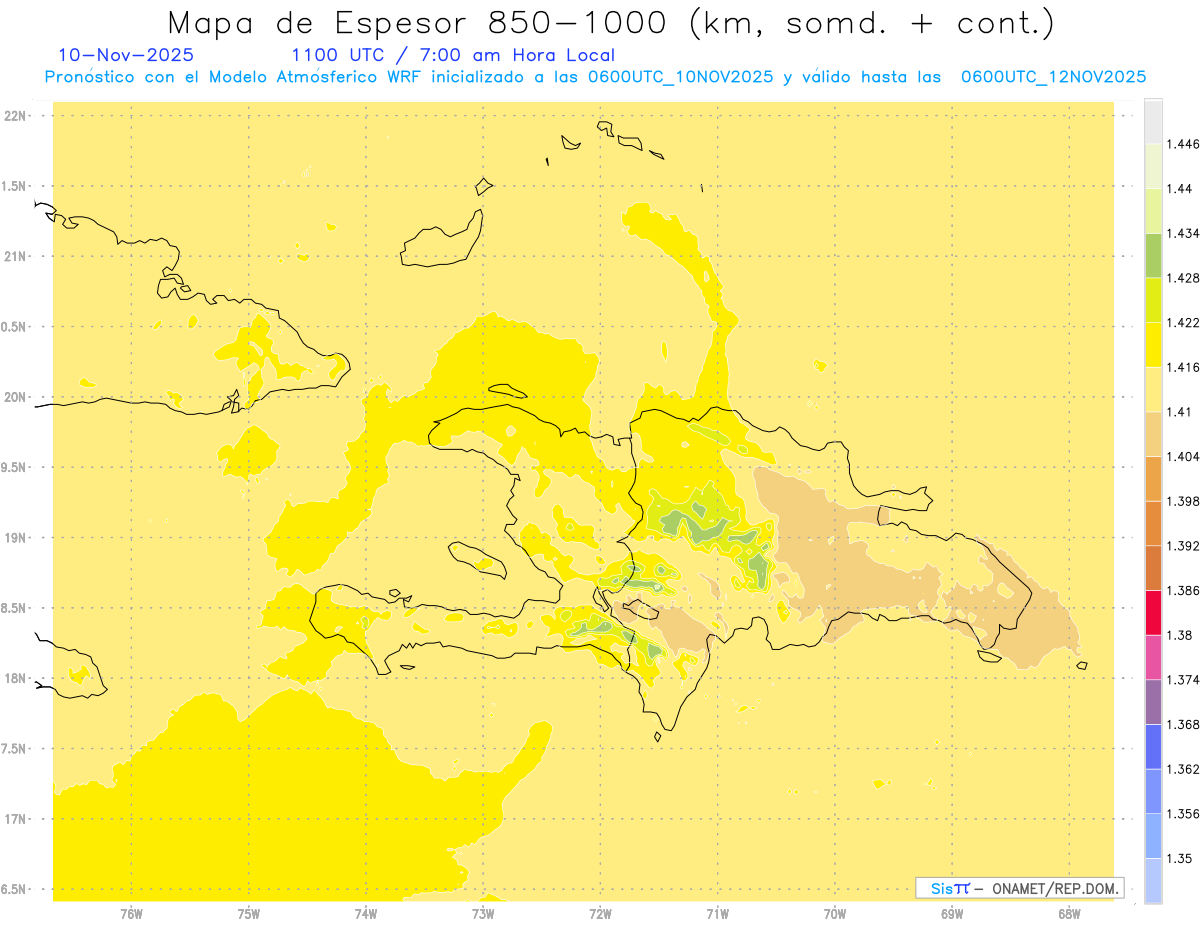Choose the pale yellow legend band between 1.41 and 1.416
This screenshot has height=927, width=1200.
tap(1153, 389)
